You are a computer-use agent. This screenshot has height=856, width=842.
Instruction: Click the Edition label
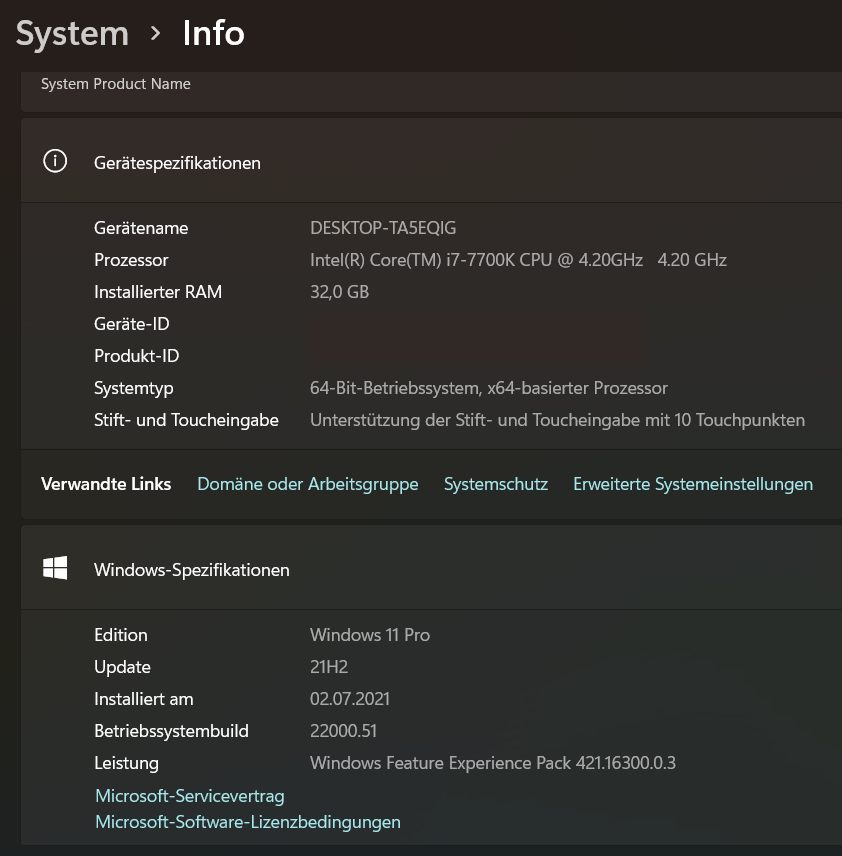[x=121, y=635]
